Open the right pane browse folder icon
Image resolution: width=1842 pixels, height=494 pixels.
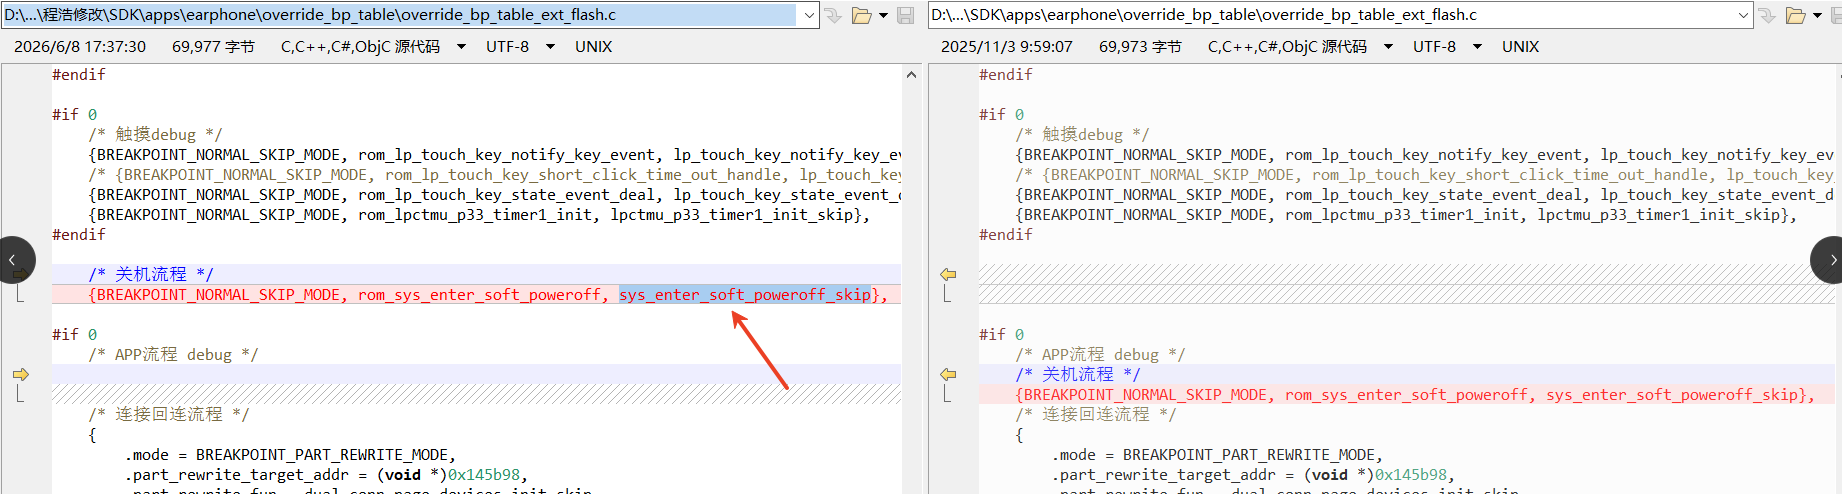tap(1795, 15)
